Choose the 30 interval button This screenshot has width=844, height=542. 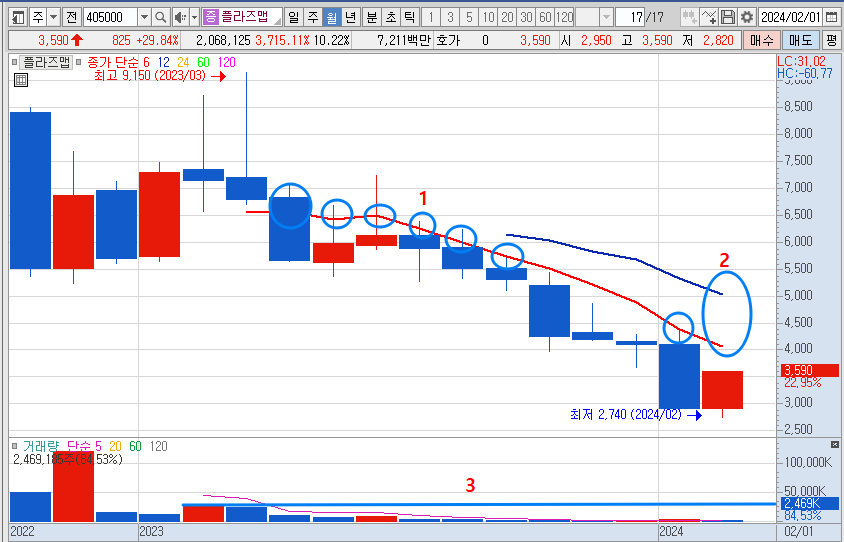point(526,17)
